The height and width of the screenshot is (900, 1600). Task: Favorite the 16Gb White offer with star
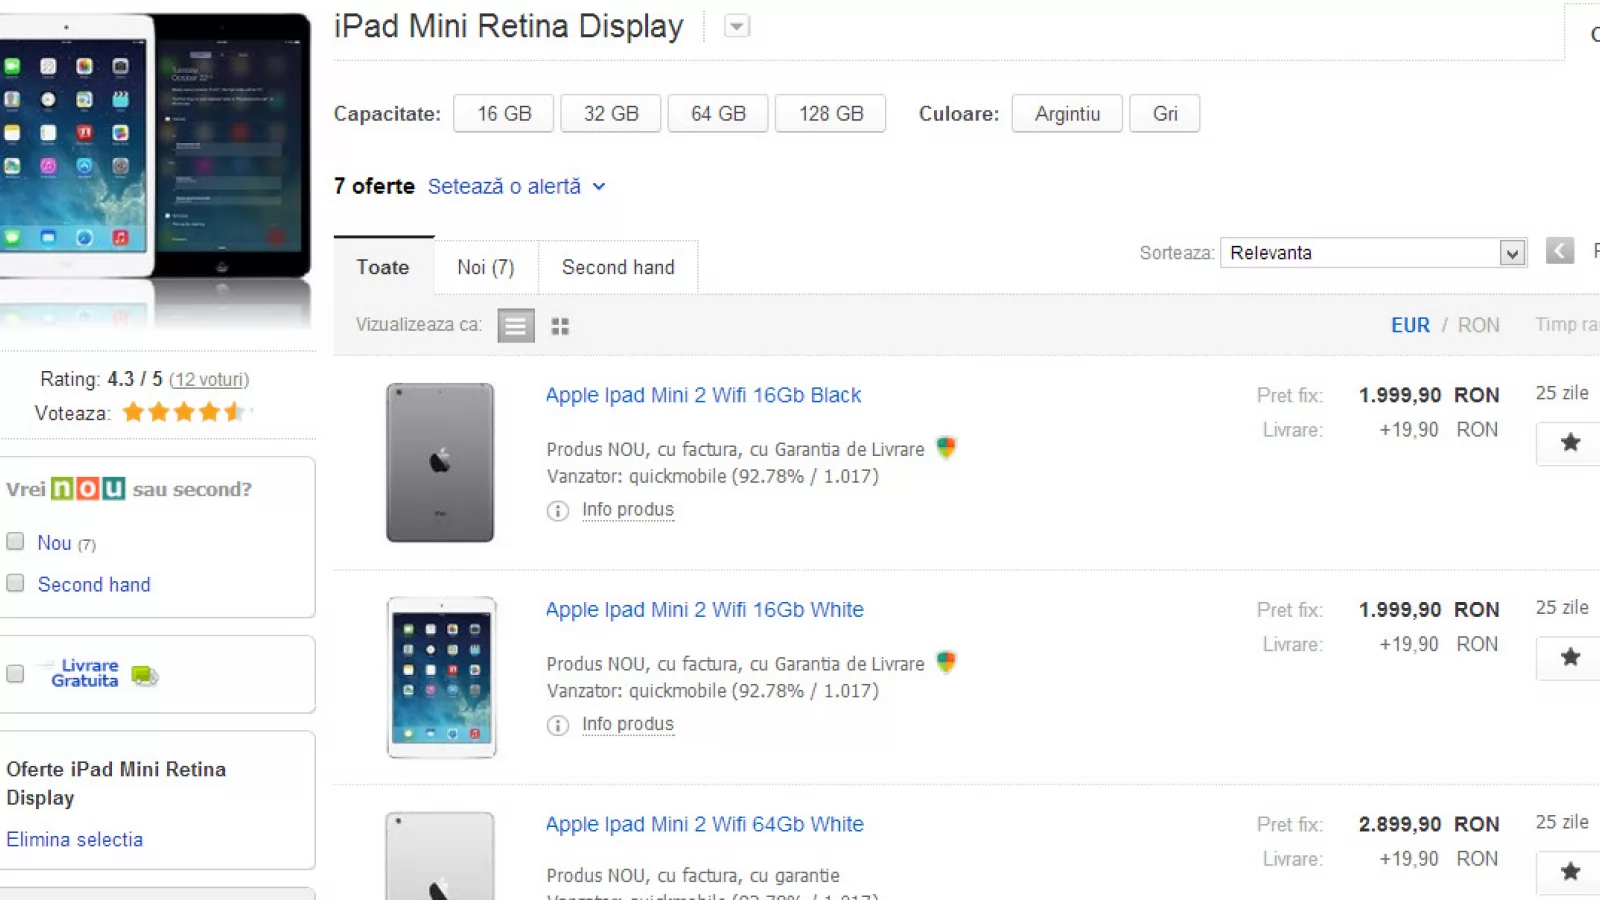tap(1570, 657)
